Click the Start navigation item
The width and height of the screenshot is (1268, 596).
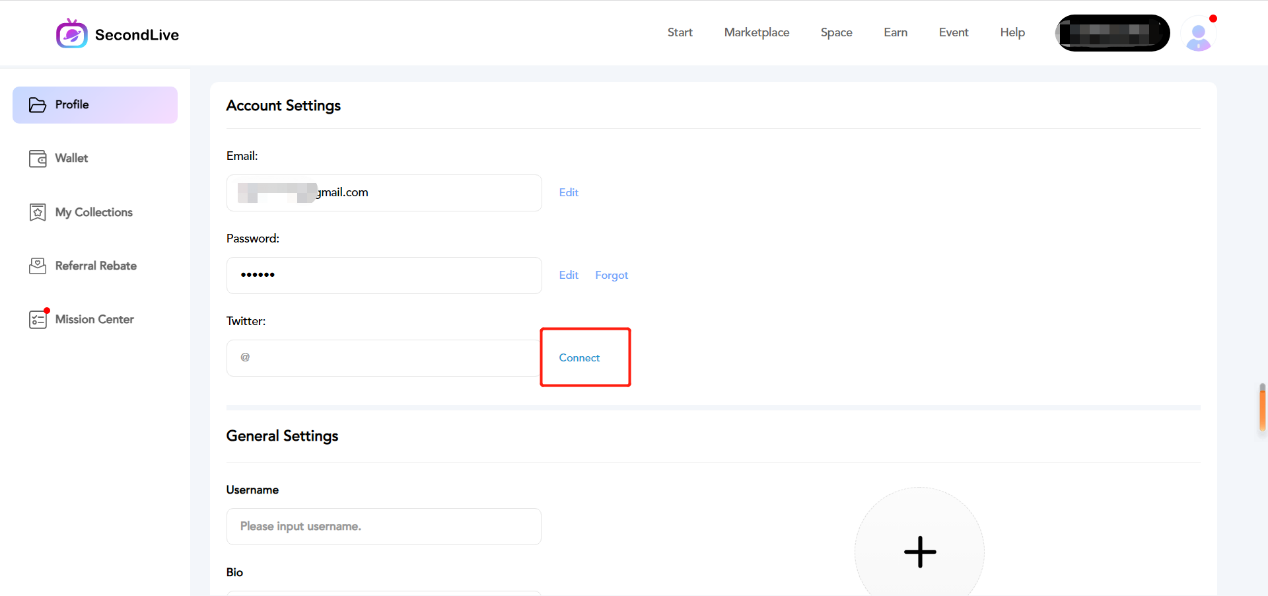pos(680,33)
